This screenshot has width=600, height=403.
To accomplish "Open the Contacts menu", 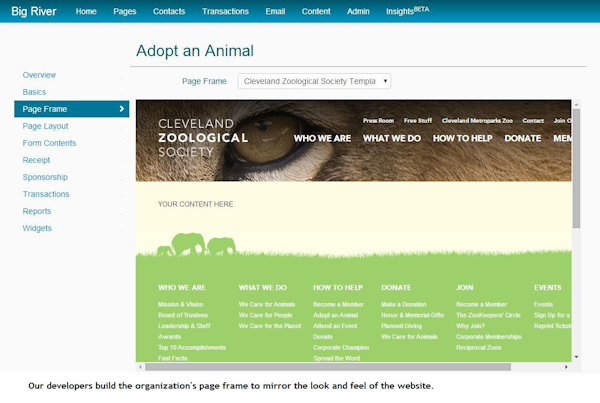I will tap(169, 11).
